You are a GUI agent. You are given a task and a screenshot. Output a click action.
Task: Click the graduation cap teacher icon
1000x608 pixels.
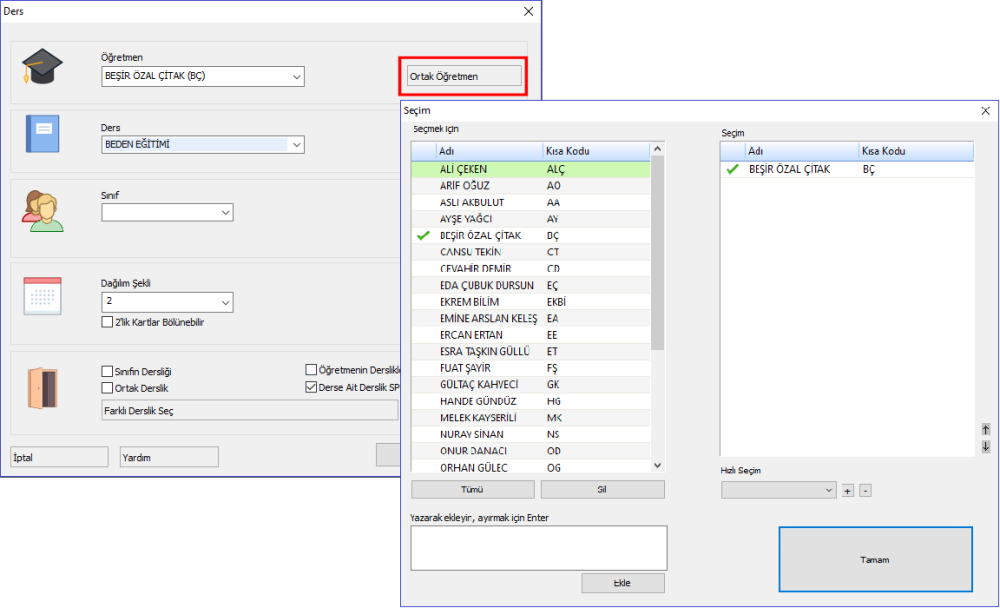point(42,66)
